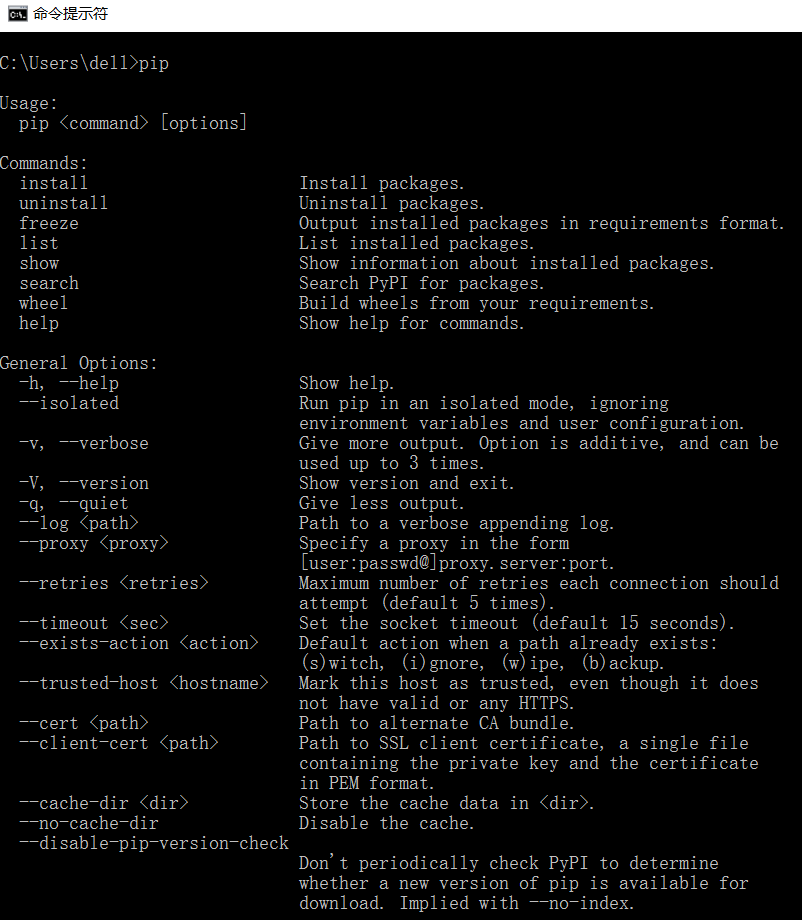
Task: Click the 命令提示符 window title text
Action: click(x=70, y=14)
